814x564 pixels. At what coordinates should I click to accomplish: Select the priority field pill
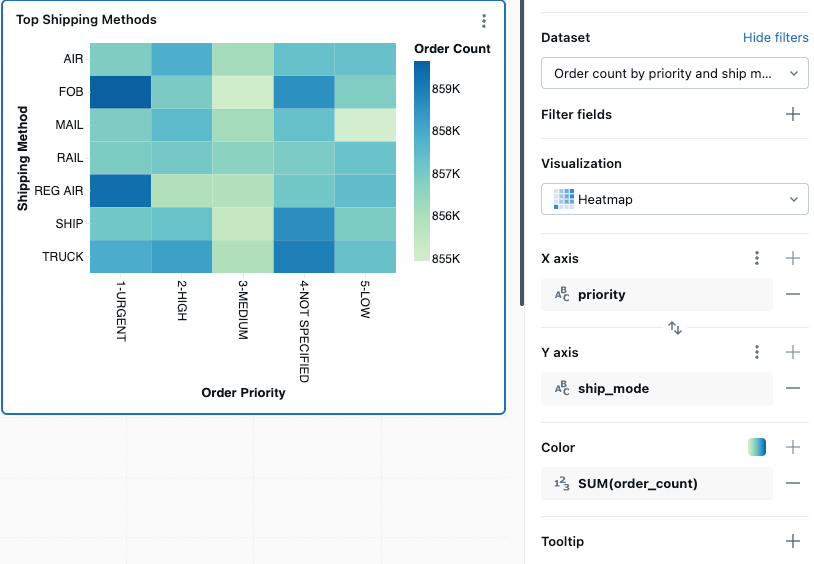click(x=657, y=294)
